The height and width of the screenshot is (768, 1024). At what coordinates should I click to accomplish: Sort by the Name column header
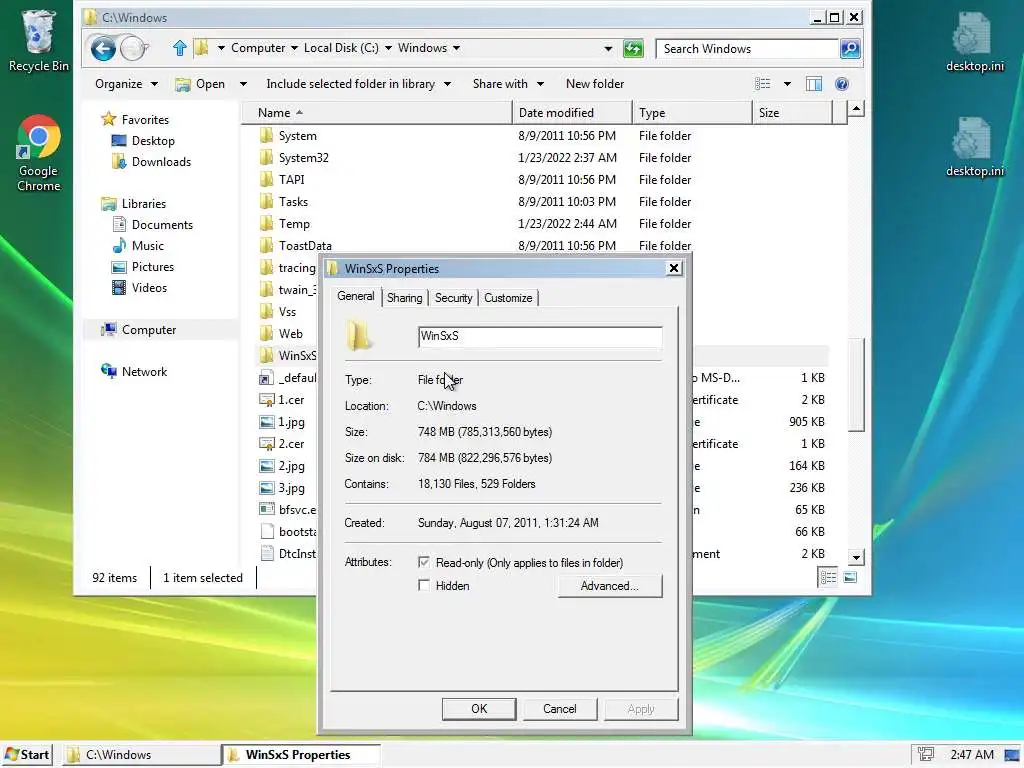(x=376, y=112)
